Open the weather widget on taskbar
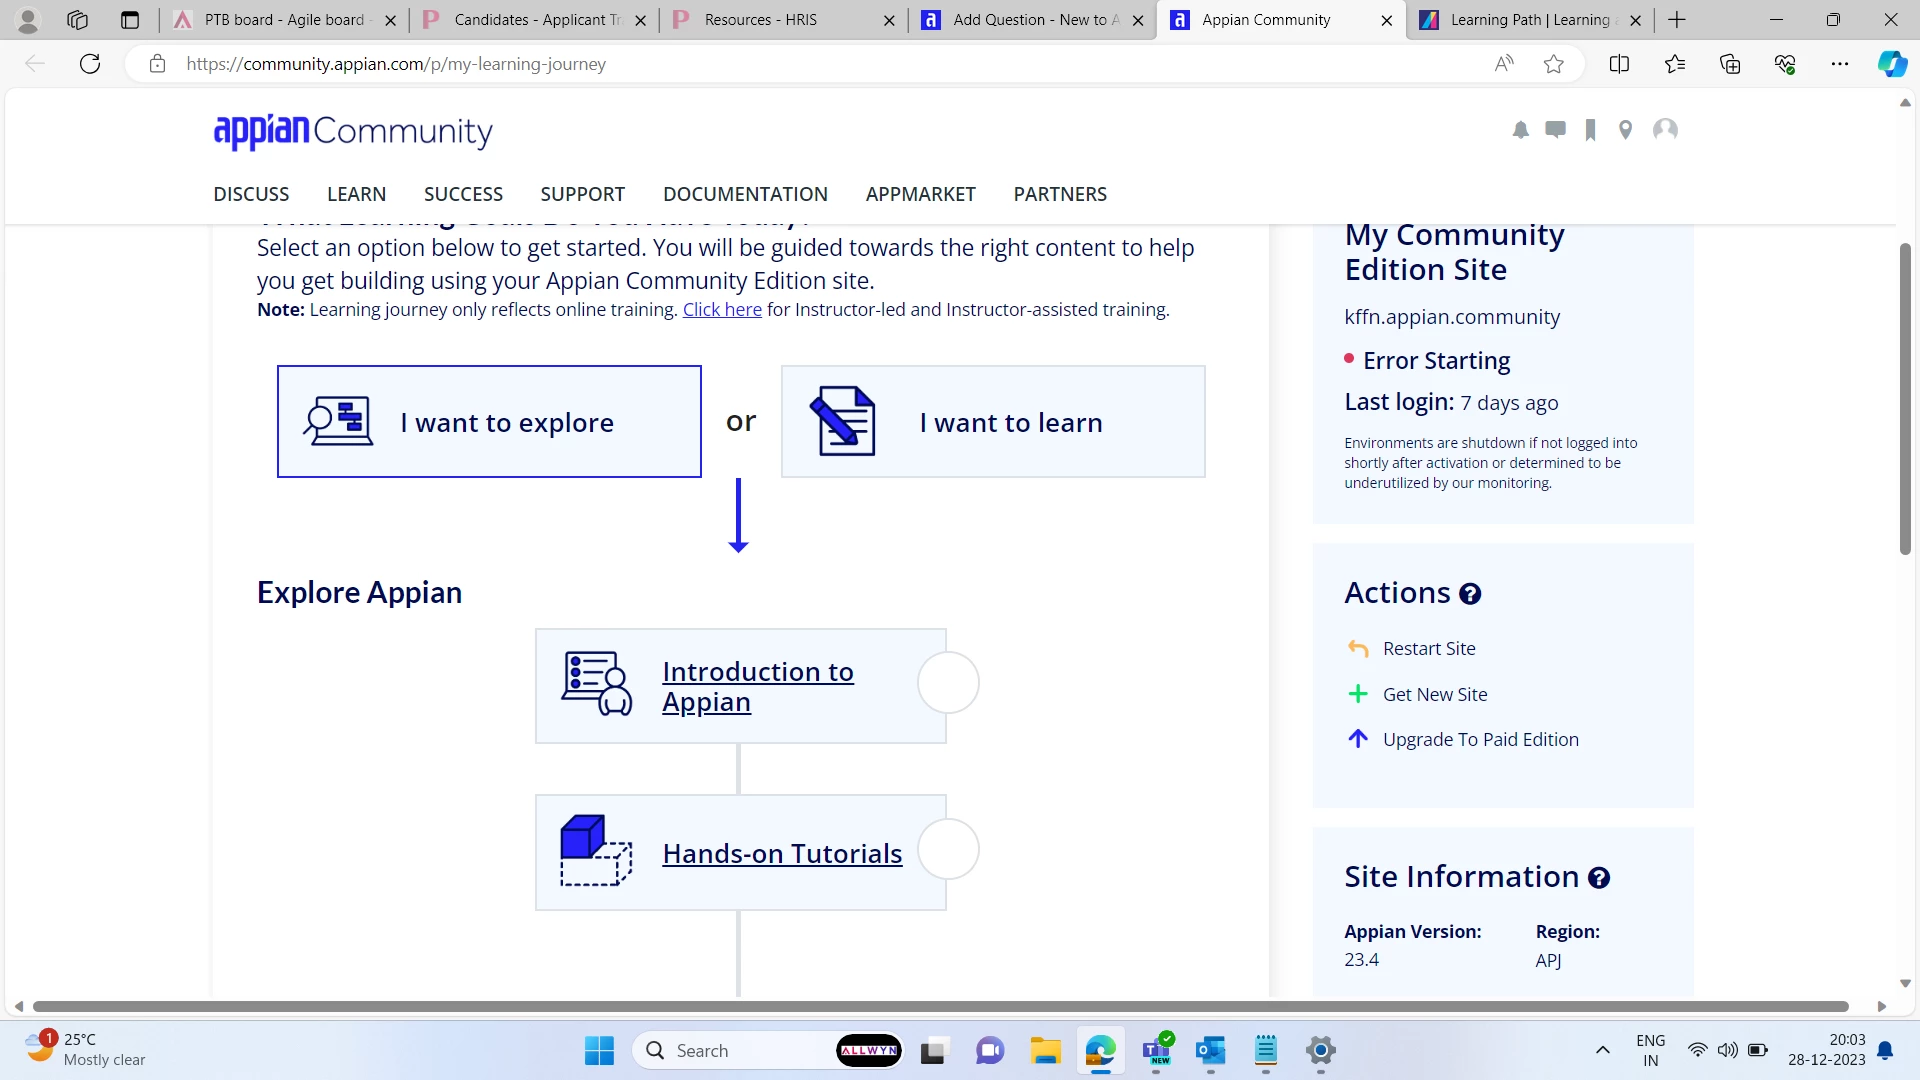Screen dimensions: 1920x1080 pyautogui.click(x=86, y=1050)
